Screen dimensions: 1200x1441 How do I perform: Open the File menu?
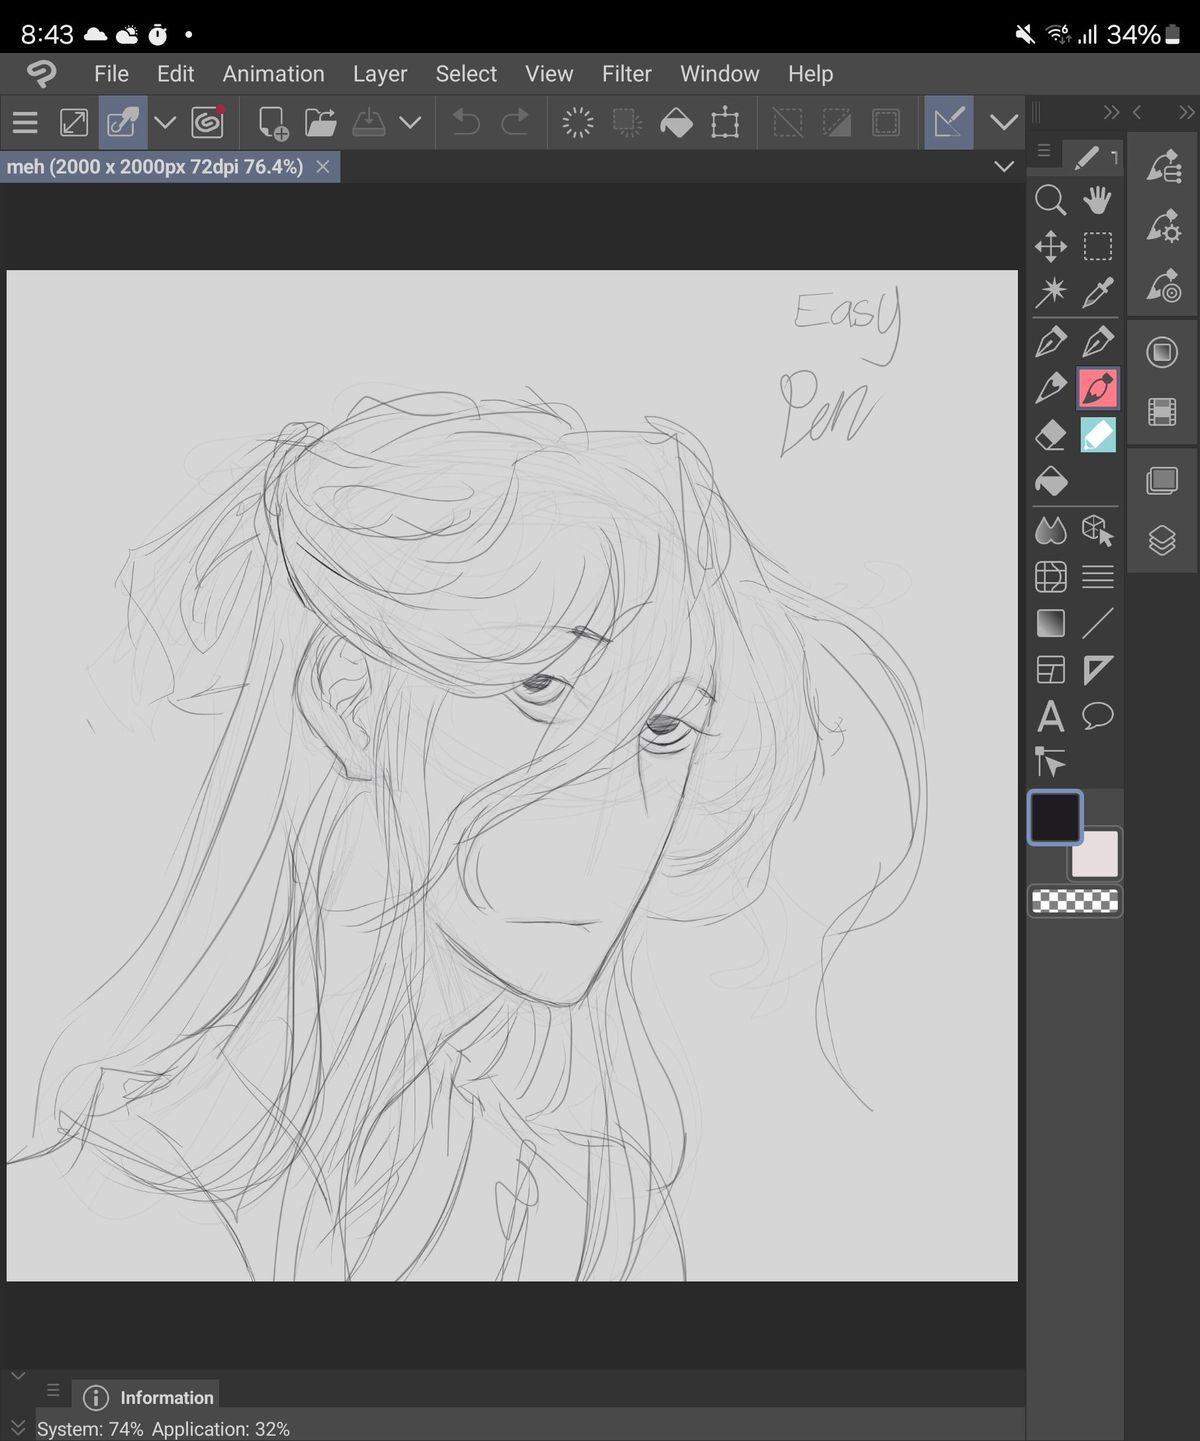111,74
